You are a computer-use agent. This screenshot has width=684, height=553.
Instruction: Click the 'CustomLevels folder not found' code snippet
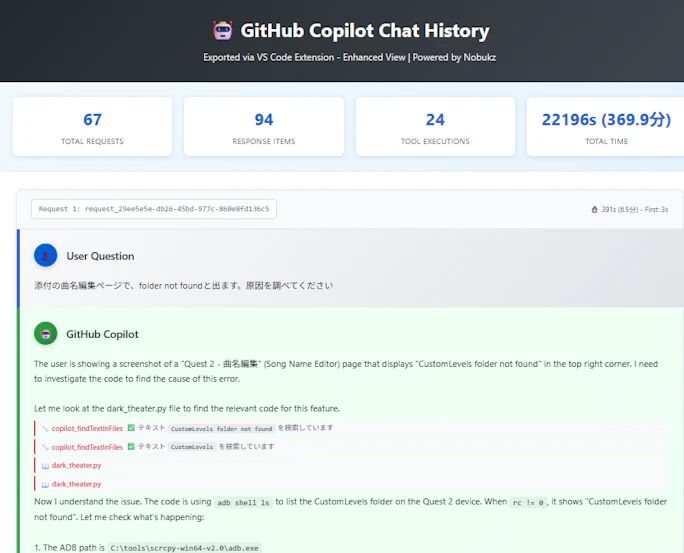[222, 429]
